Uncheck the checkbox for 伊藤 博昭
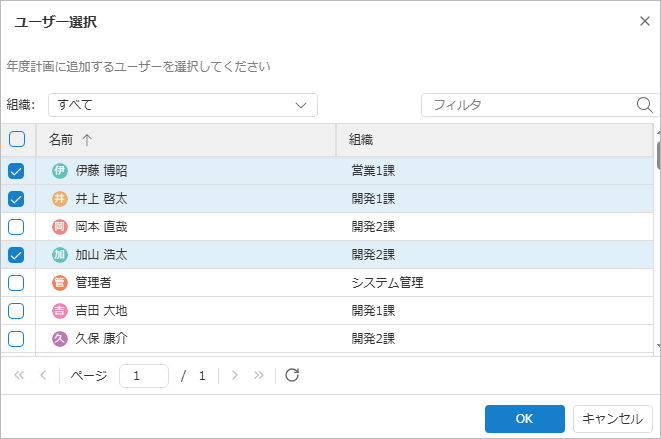This screenshot has width=661, height=439. click(16, 171)
